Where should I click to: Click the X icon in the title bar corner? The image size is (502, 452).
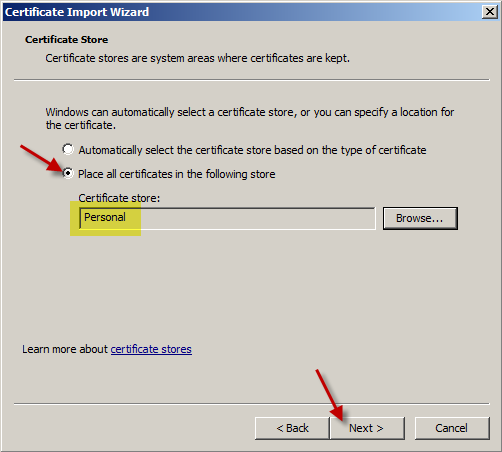[490, 12]
